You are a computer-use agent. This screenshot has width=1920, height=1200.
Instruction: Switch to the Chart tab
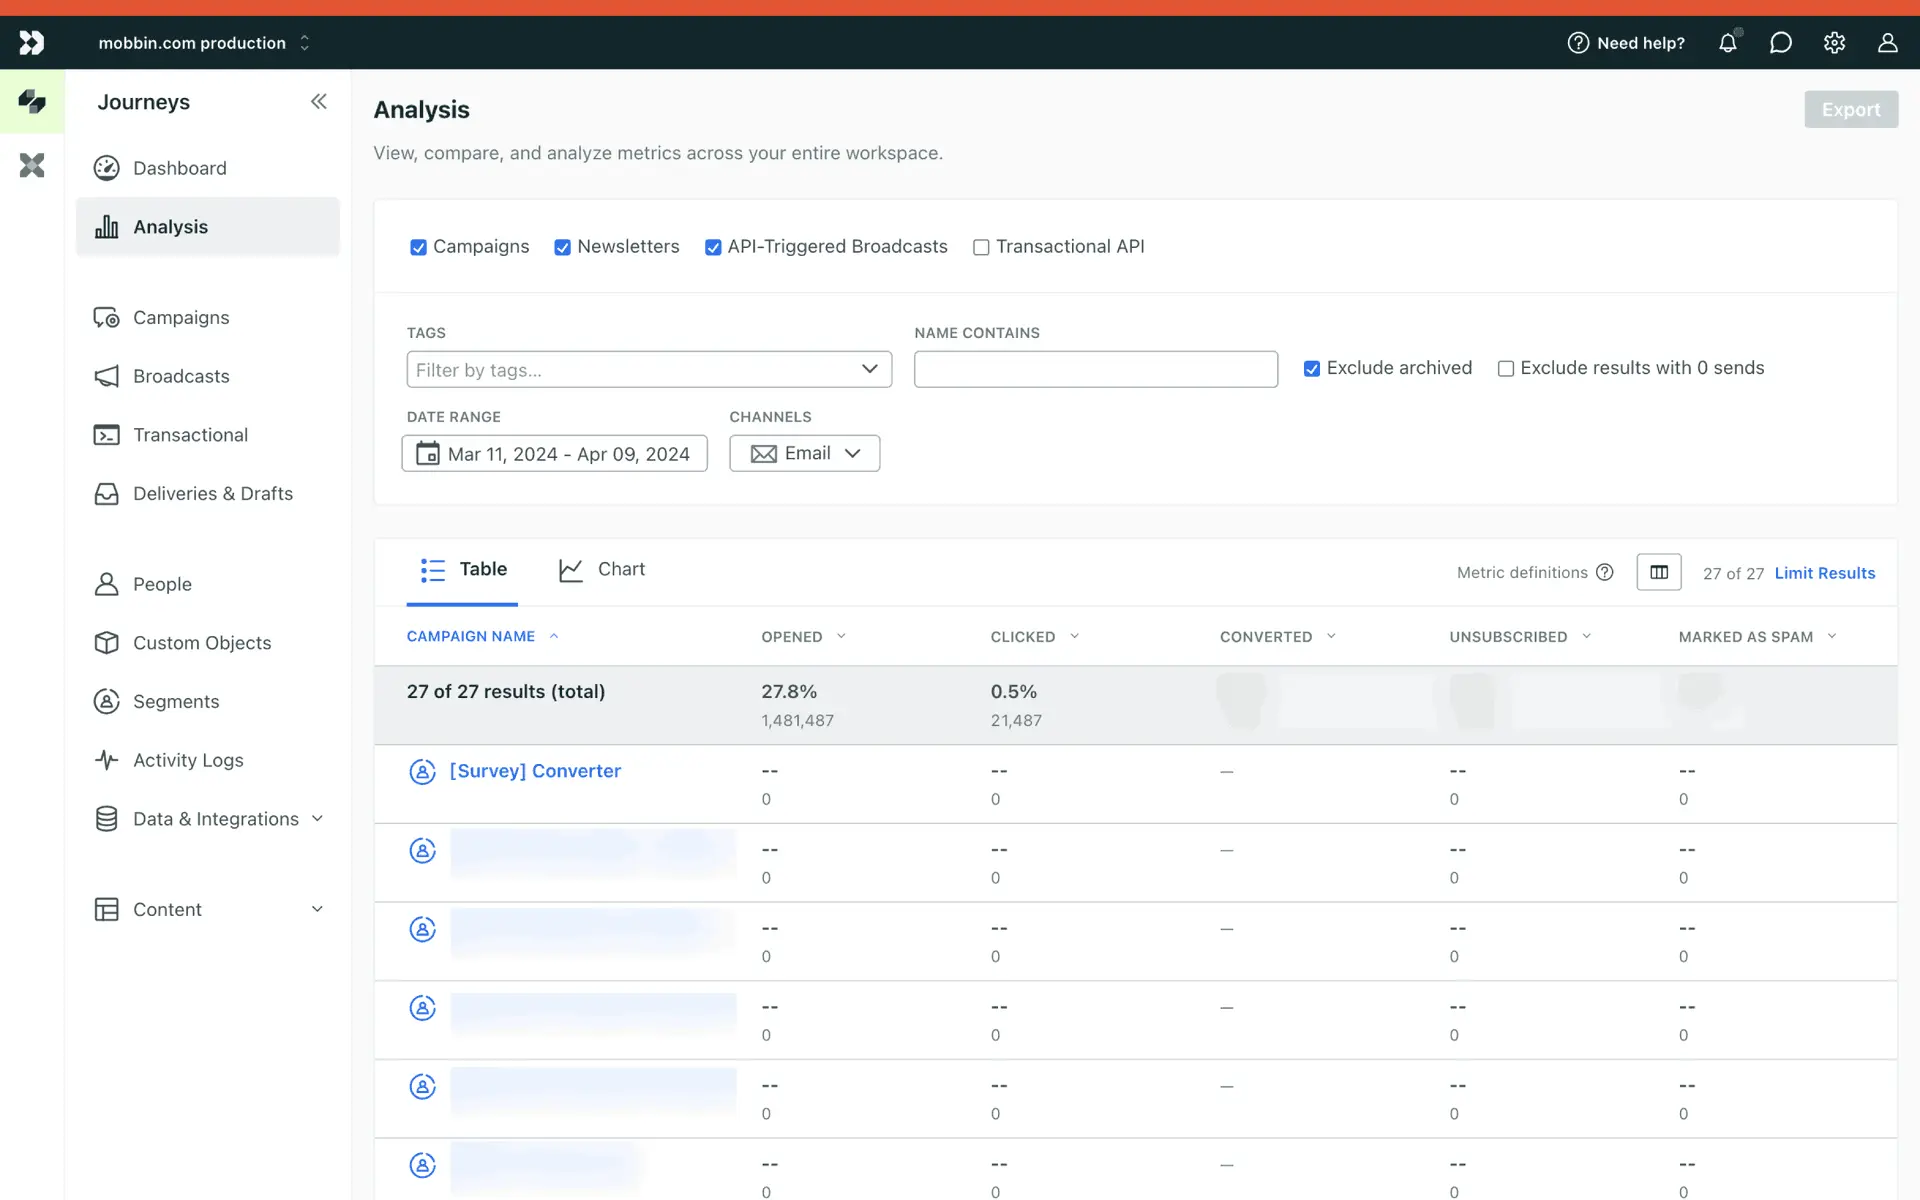pos(602,569)
